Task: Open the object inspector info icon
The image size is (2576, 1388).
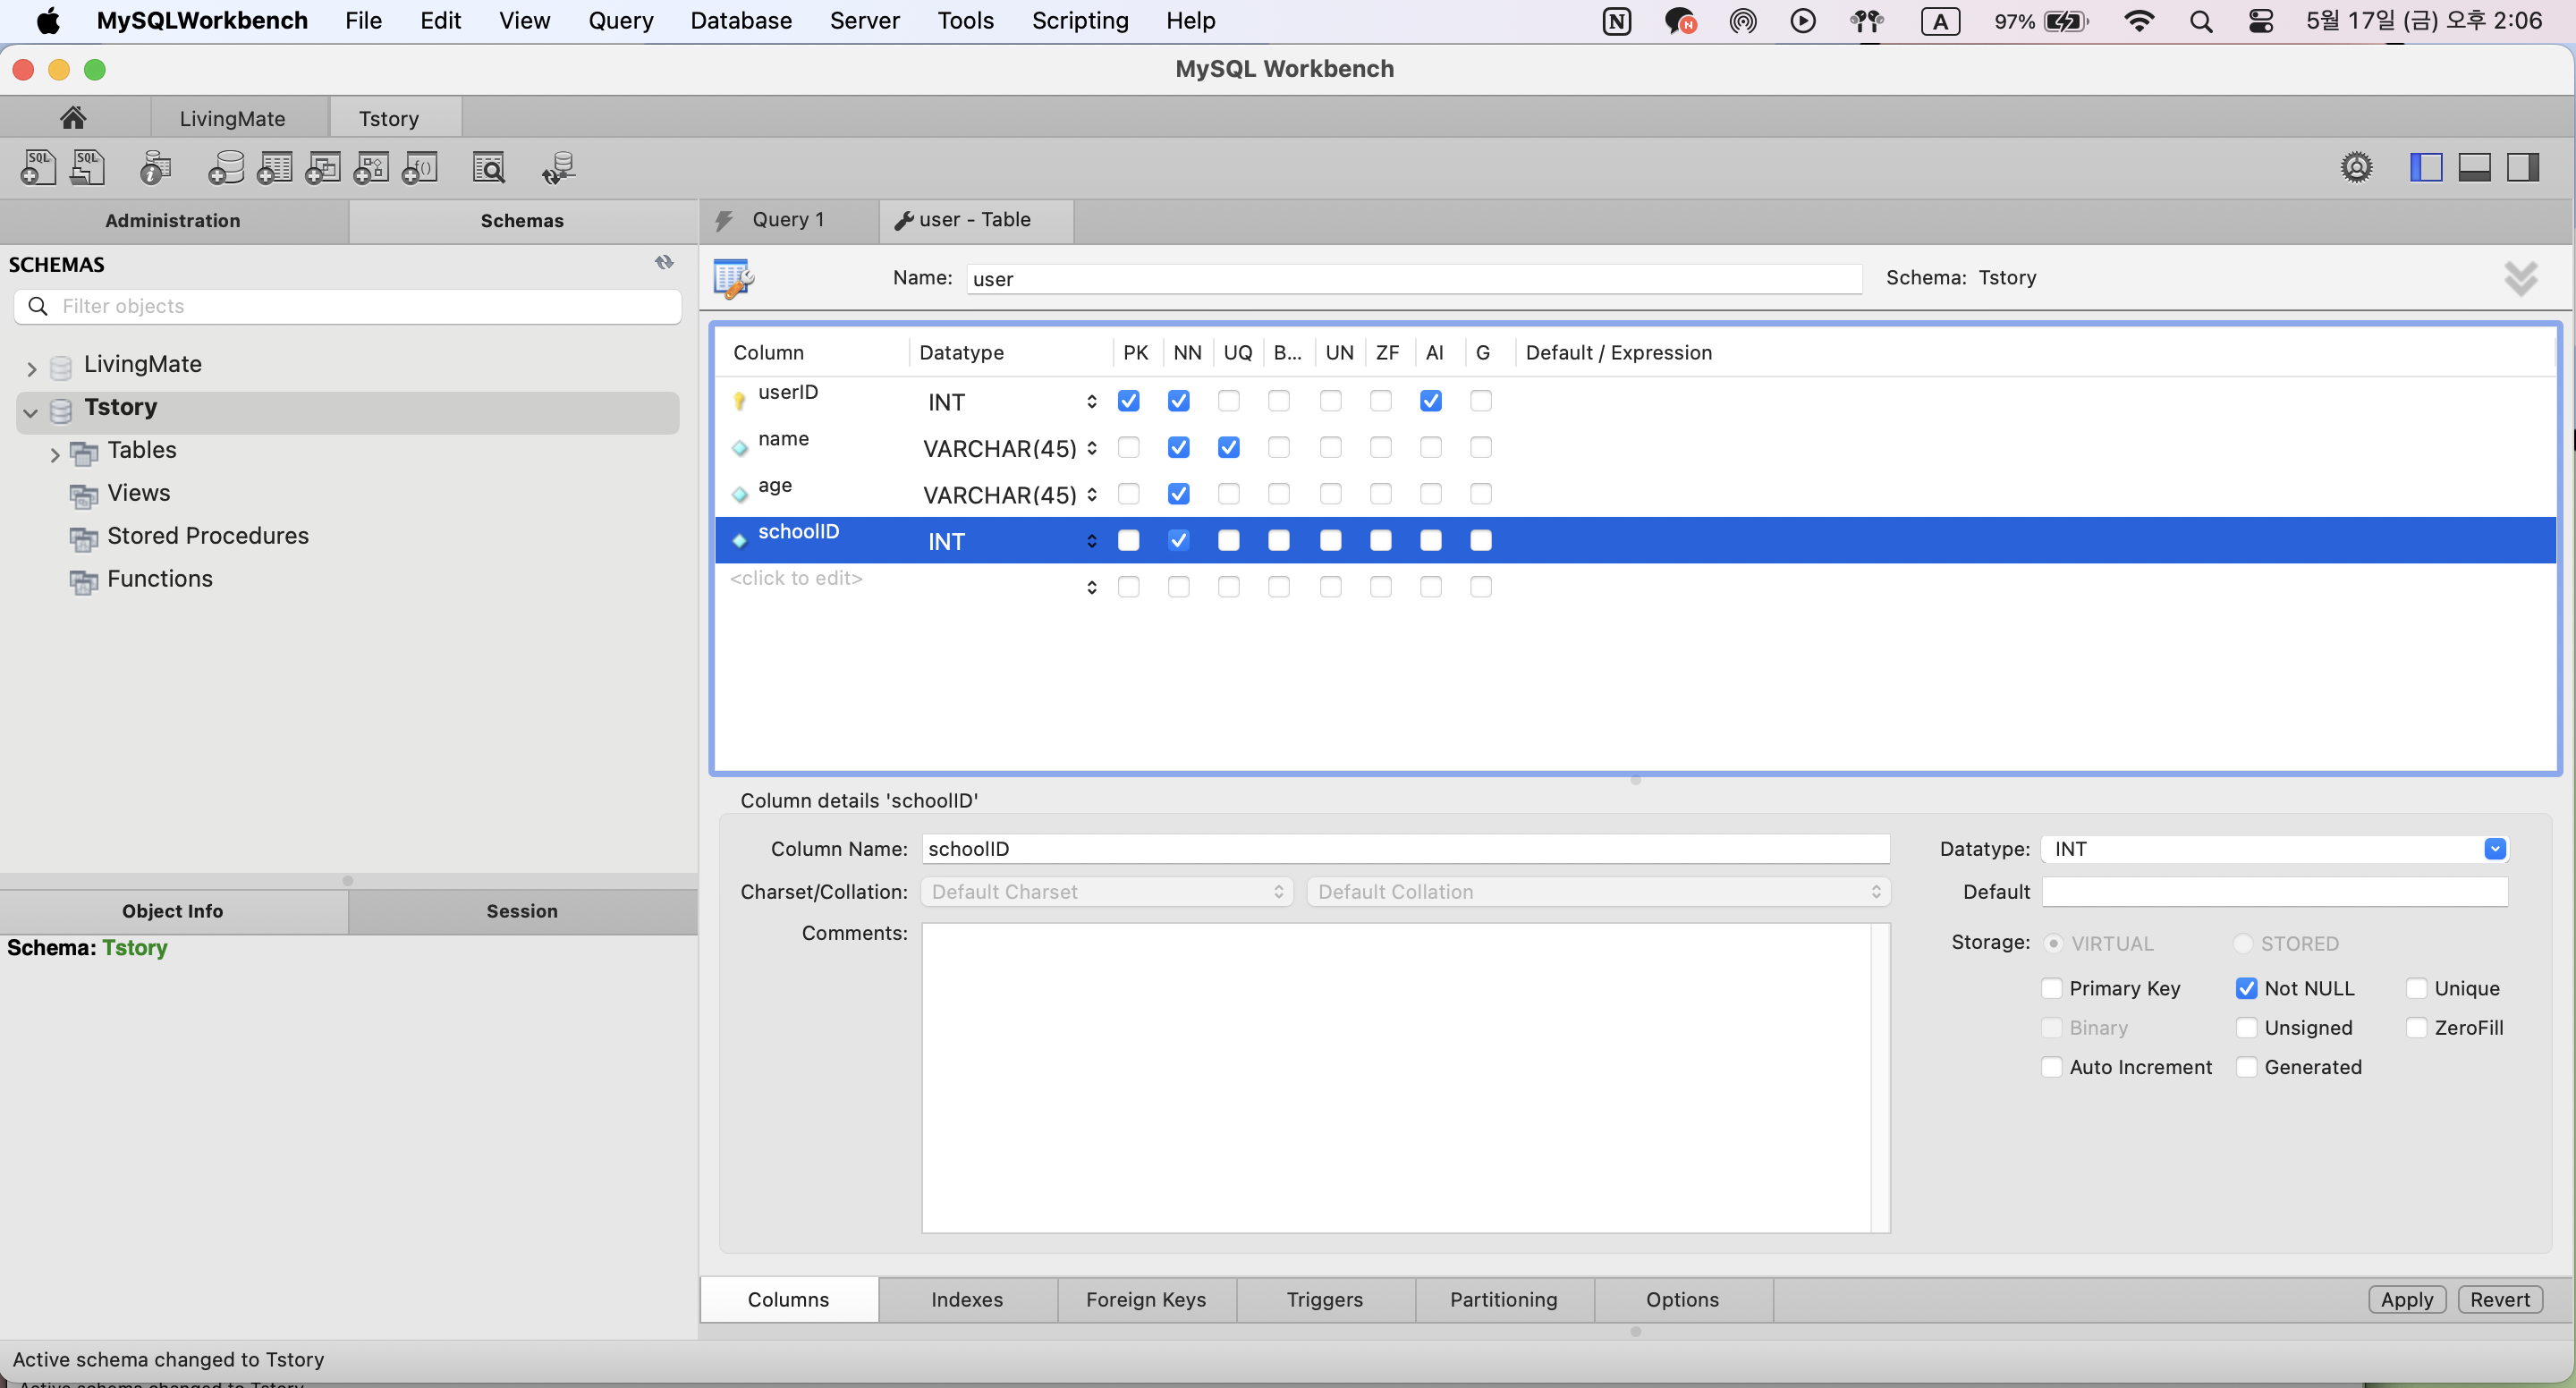Action: coord(155,167)
